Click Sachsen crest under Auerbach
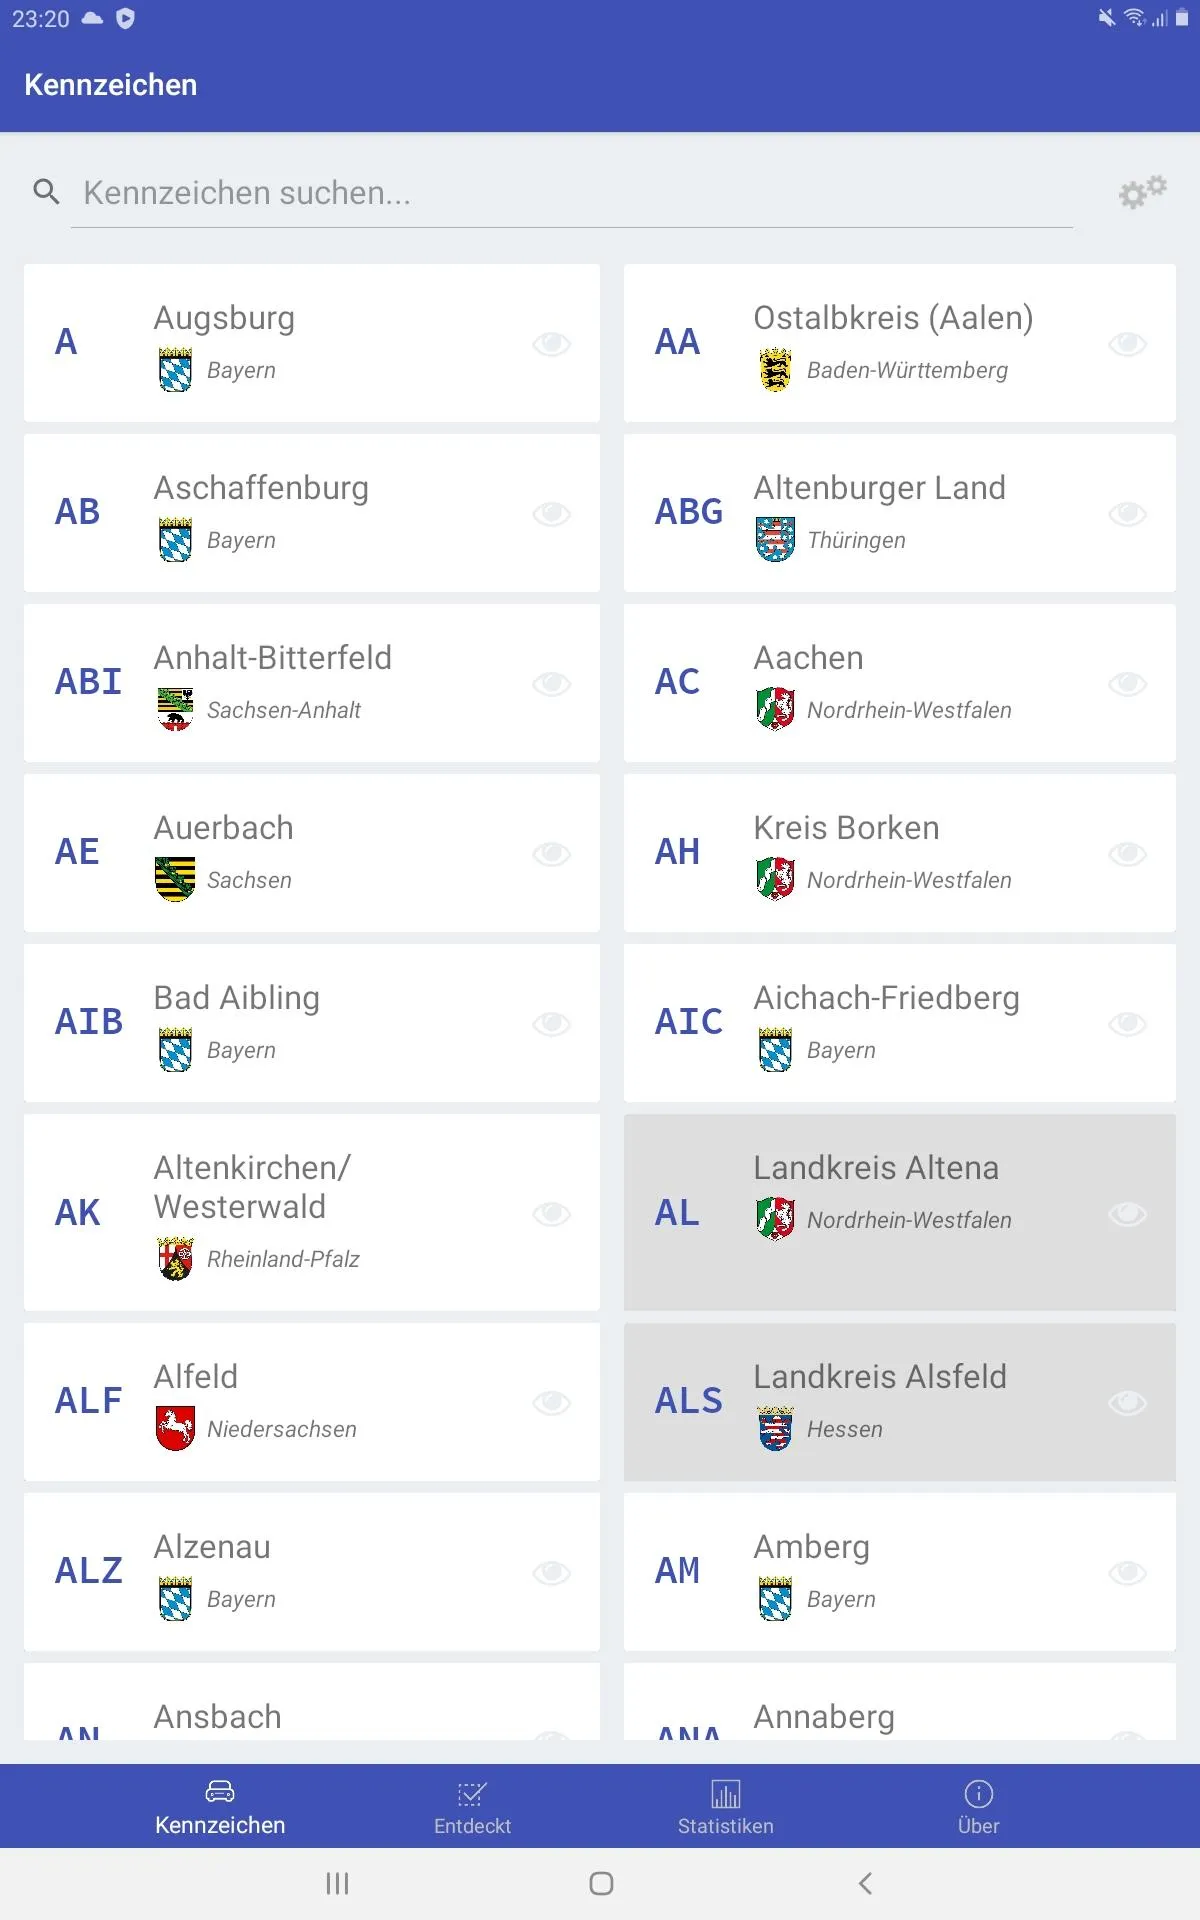1200x1920 pixels. point(175,880)
